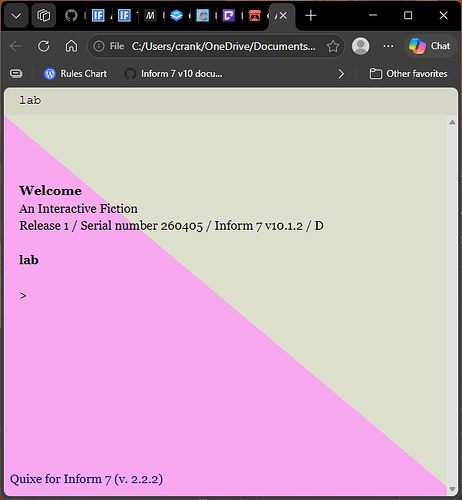Go to the browser home page

pos(71,46)
